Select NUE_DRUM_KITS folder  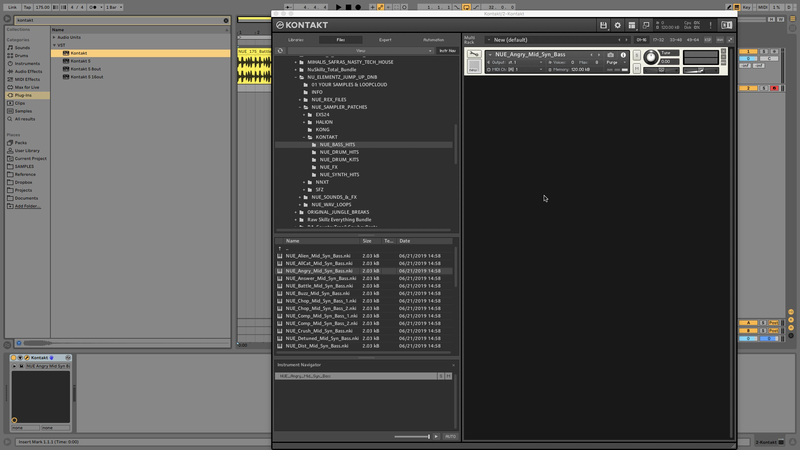[x=339, y=160]
